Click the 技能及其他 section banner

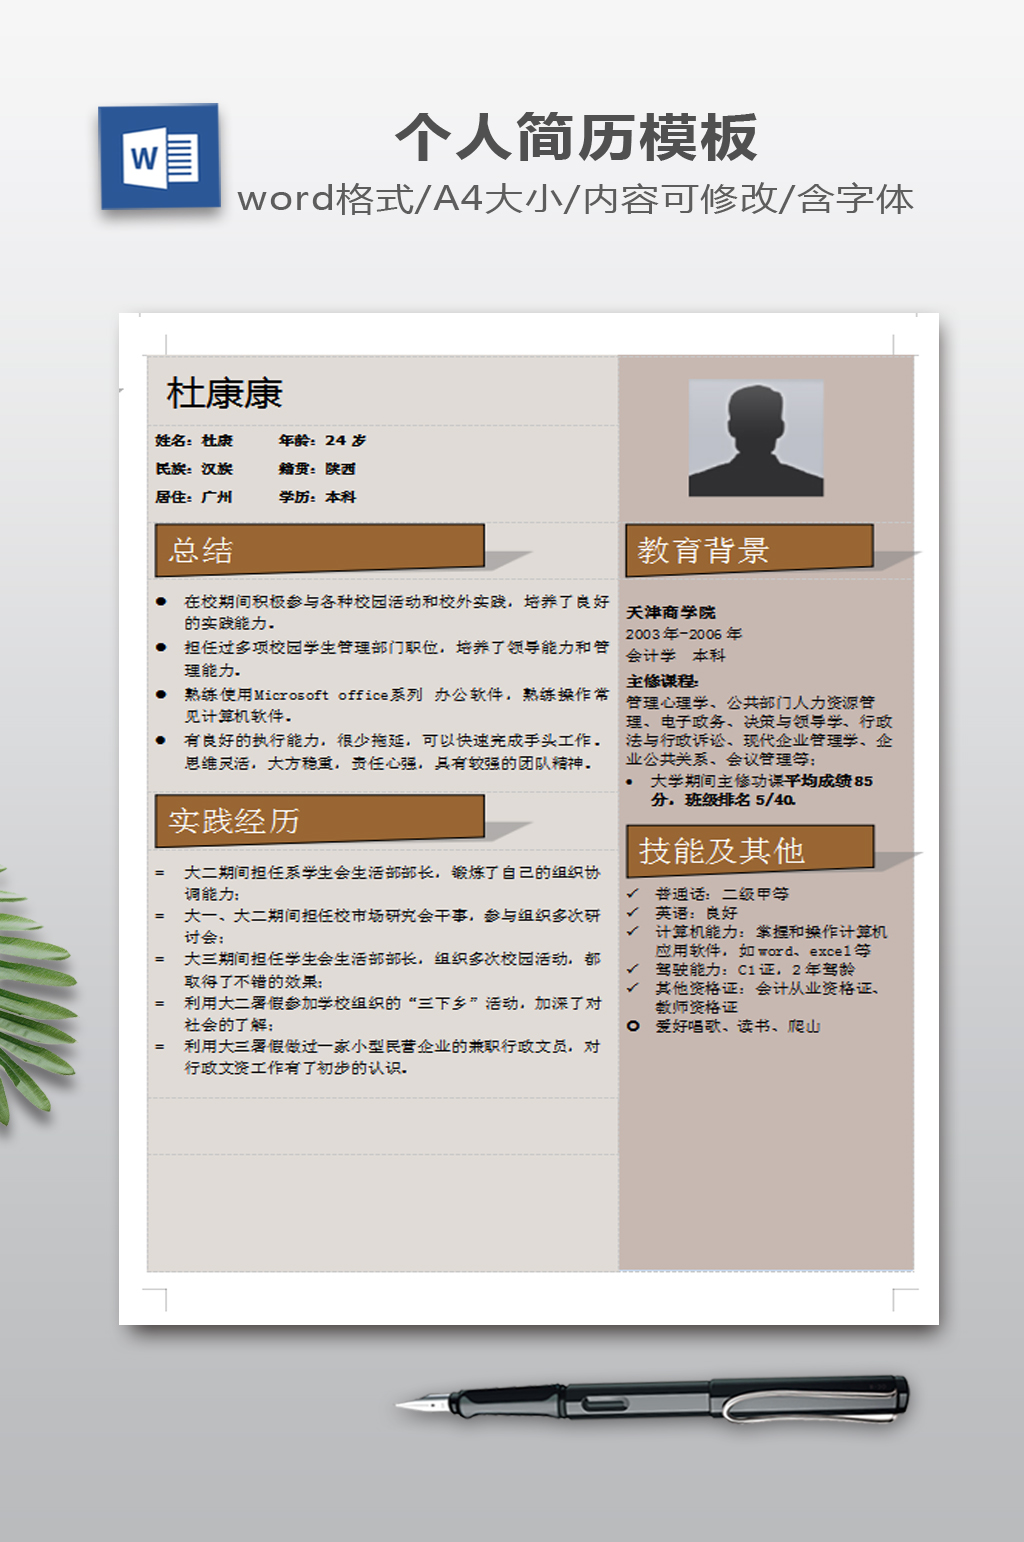750,851
